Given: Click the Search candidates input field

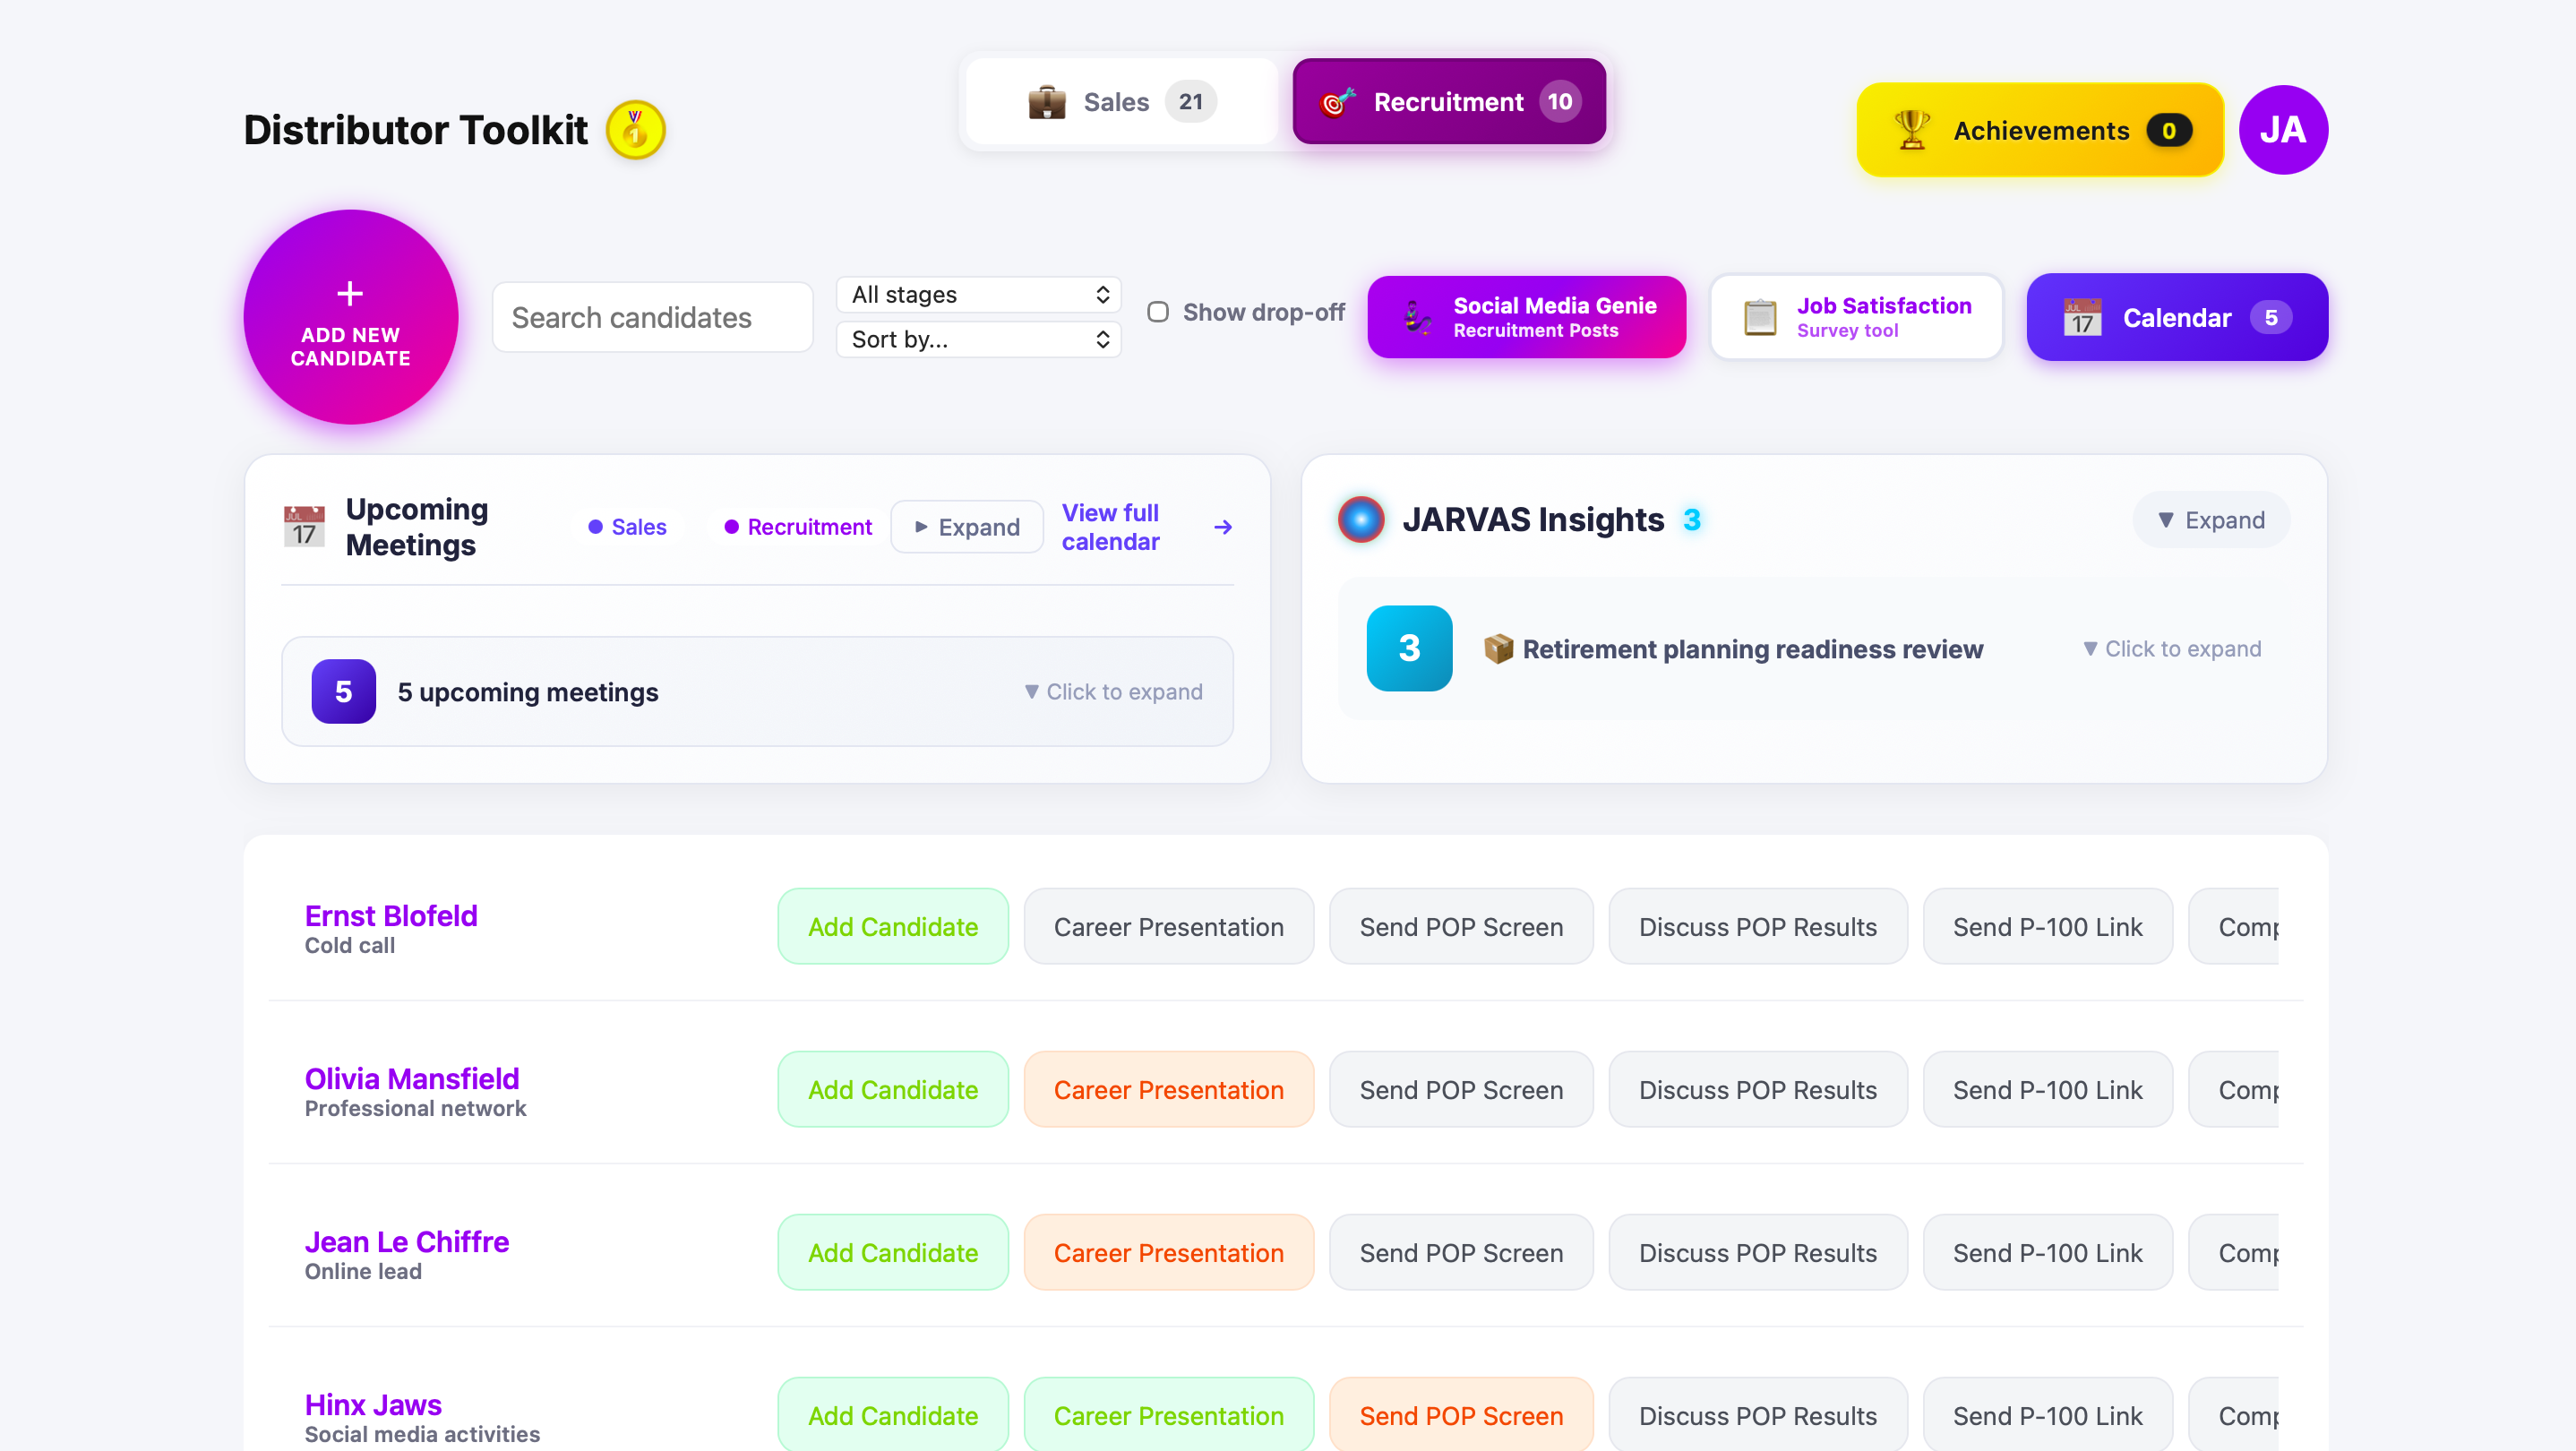Looking at the screenshot, I should coord(652,317).
